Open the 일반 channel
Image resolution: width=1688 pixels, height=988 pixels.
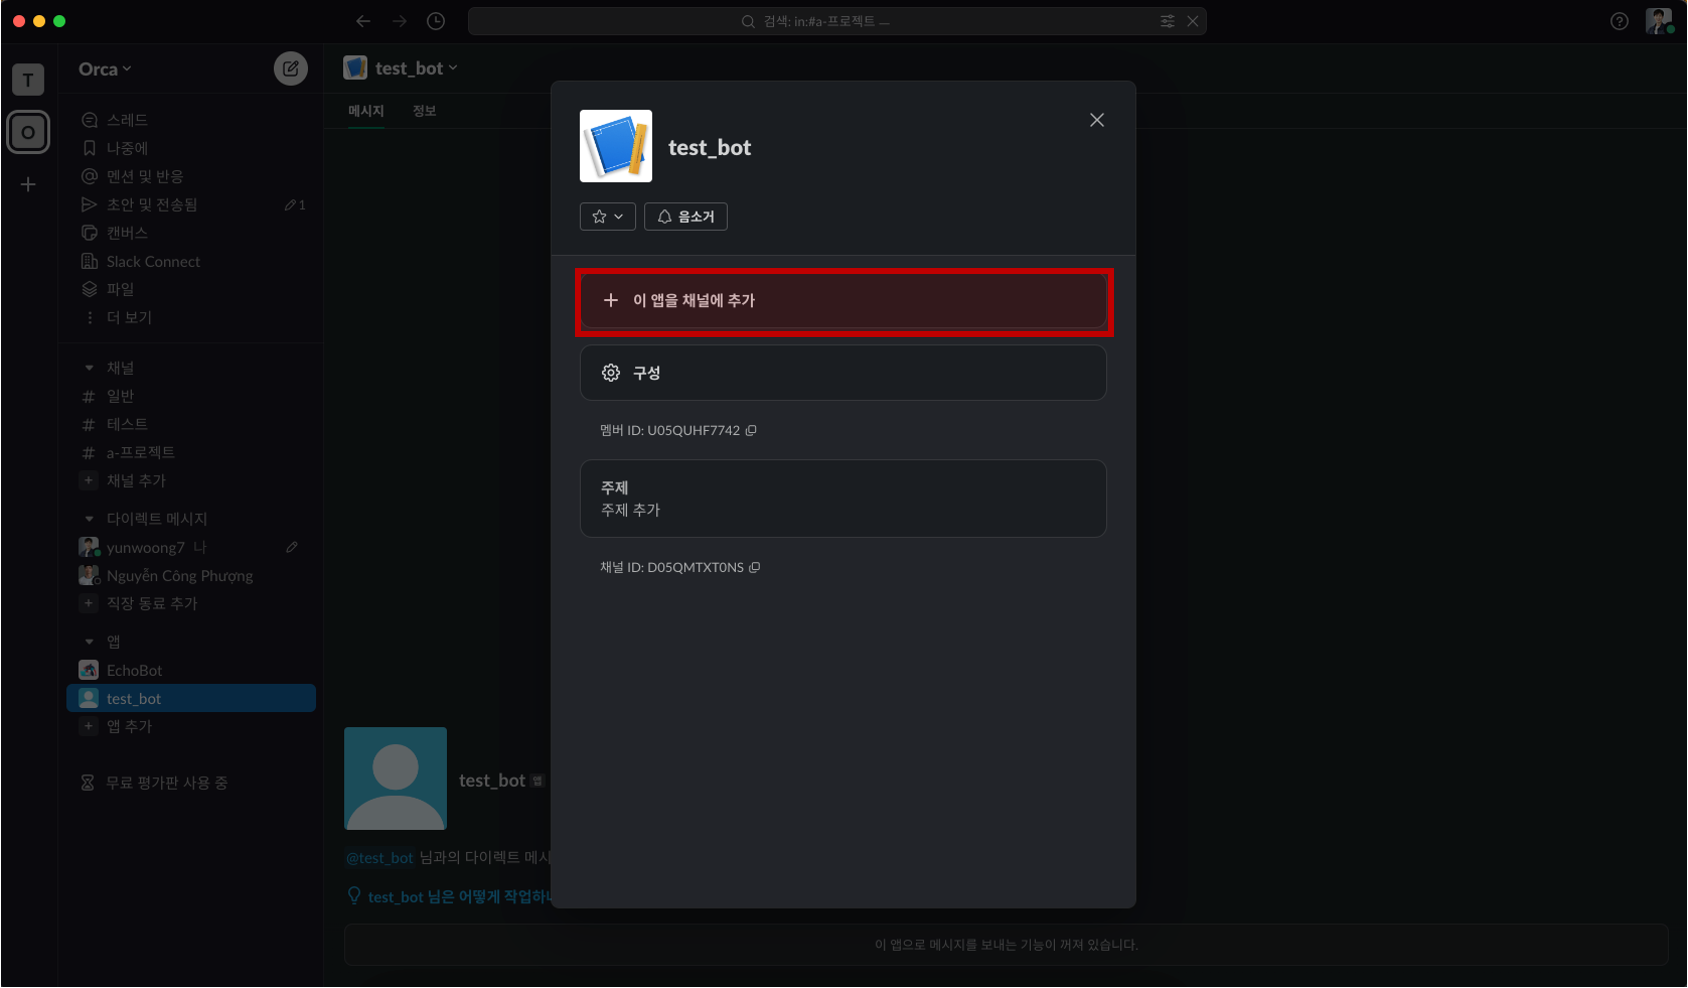click(x=192, y=396)
